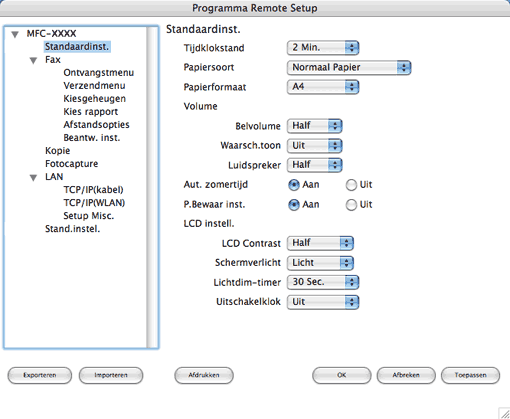
Task: Click the Exporteren button
Action: tap(40, 375)
